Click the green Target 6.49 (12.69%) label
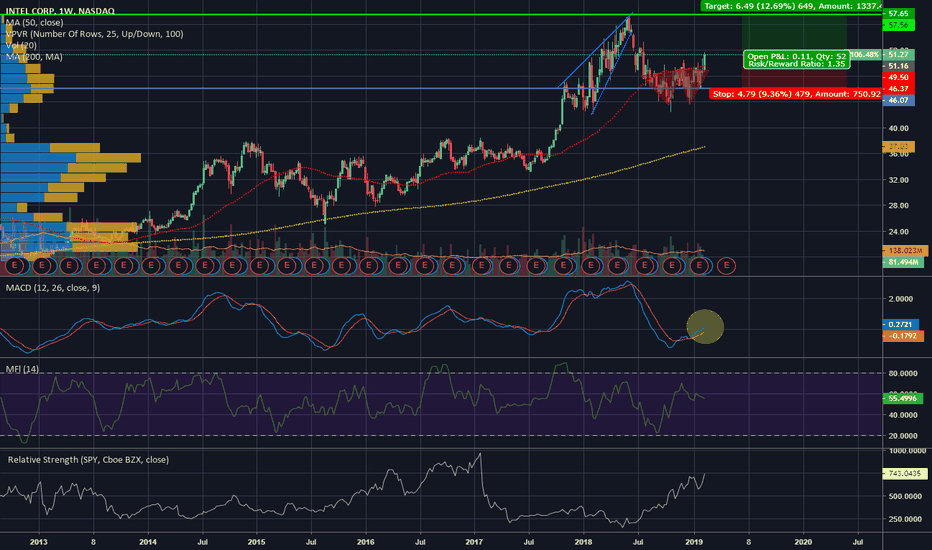 [791, 6]
